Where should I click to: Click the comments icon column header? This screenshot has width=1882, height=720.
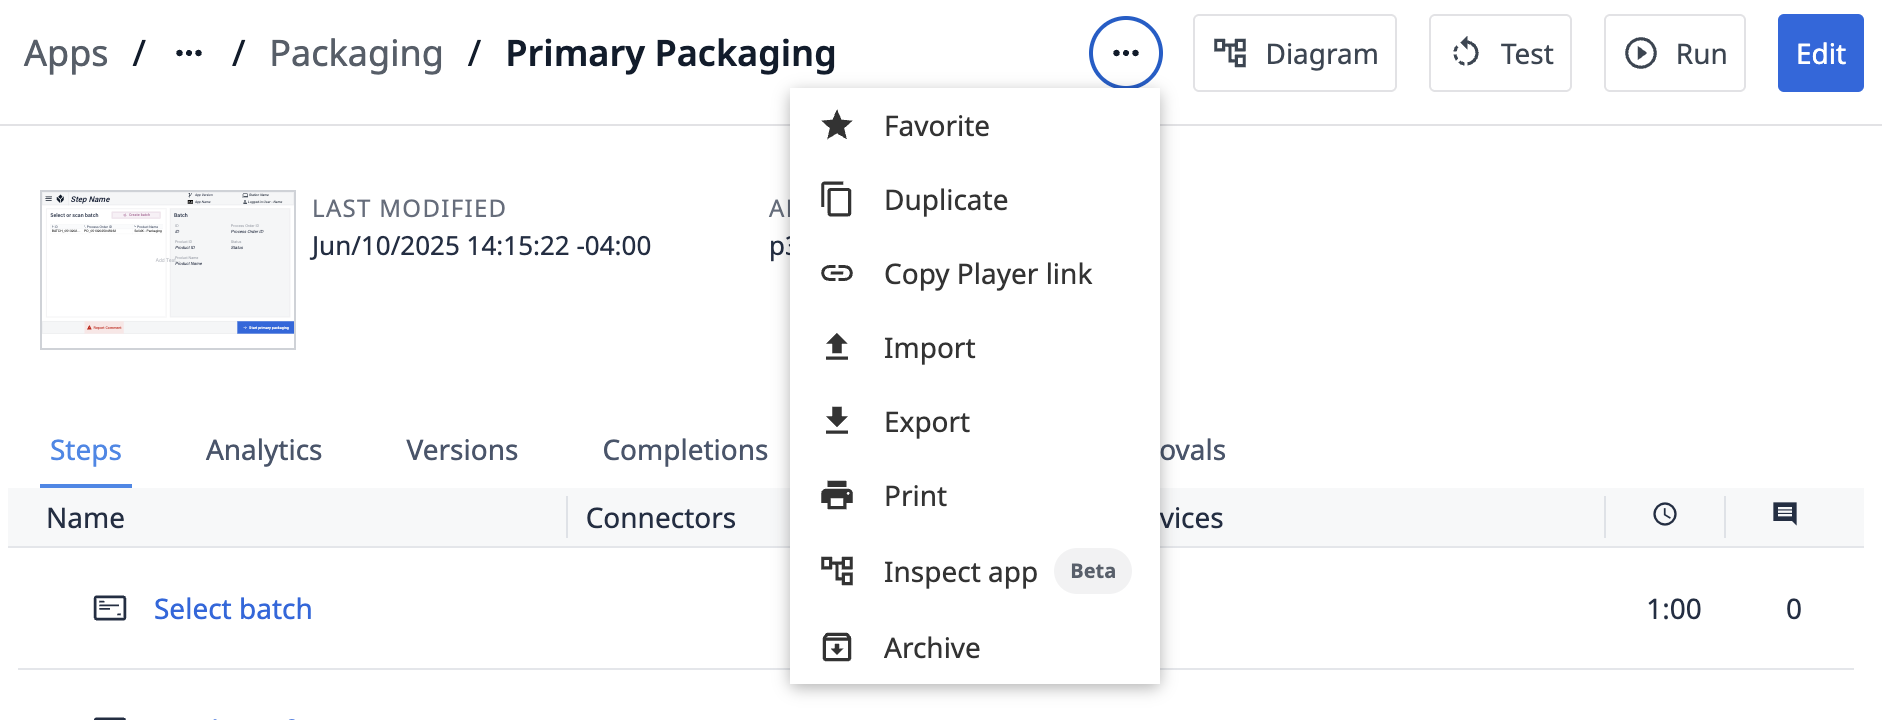1785,514
